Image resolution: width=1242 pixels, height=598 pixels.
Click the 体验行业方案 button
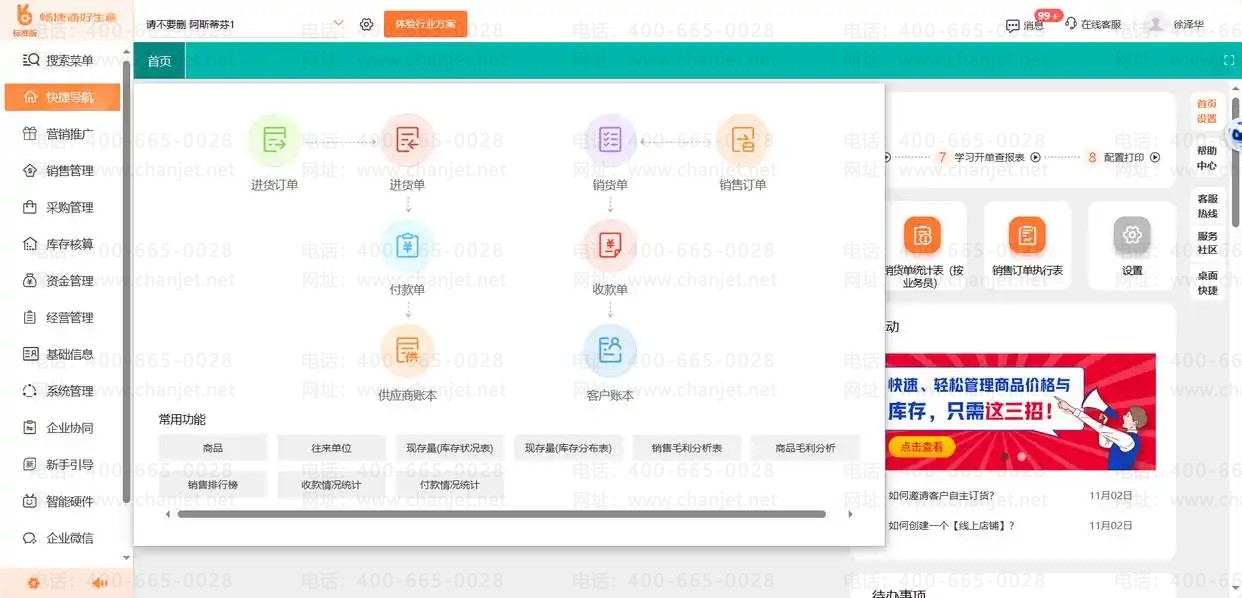pos(425,24)
